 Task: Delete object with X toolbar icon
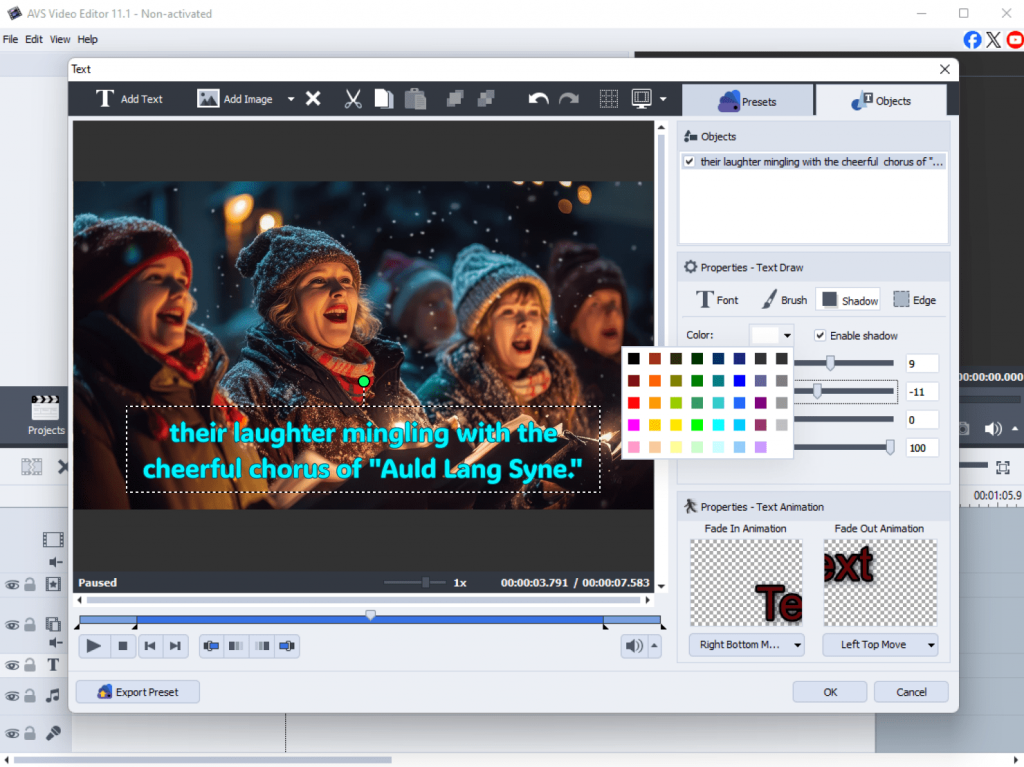click(x=313, y=99)
